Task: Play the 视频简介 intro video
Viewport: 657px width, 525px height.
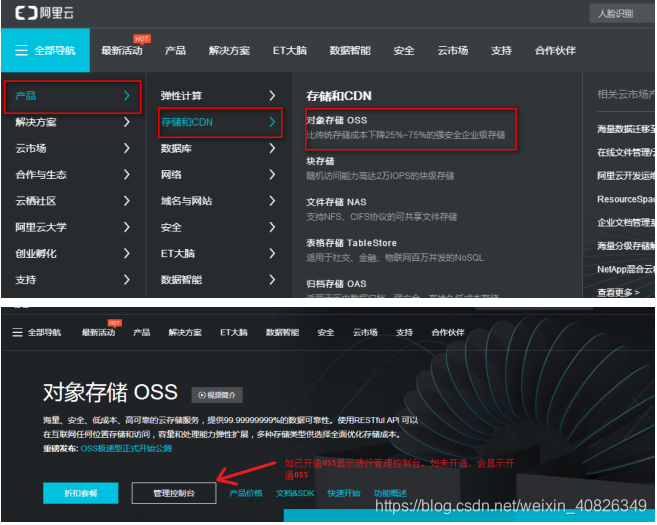Action: pyautogui.click(x=217, y=395)
